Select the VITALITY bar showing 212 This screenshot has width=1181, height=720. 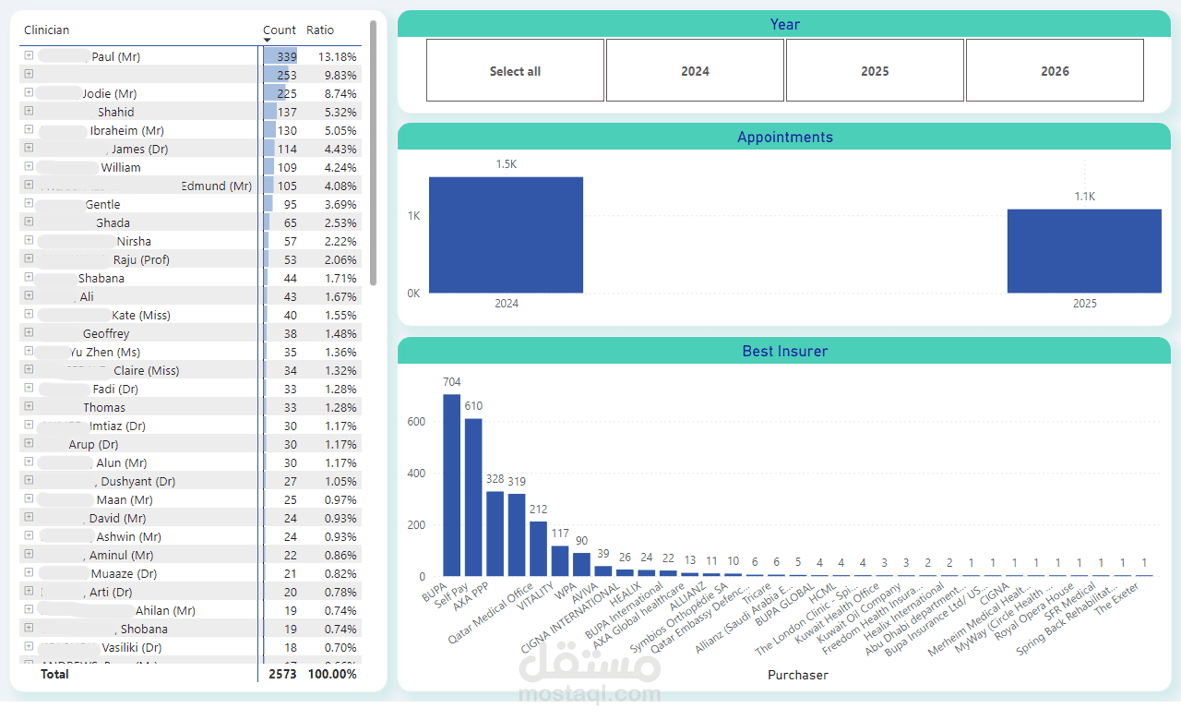tap(538, 549)
